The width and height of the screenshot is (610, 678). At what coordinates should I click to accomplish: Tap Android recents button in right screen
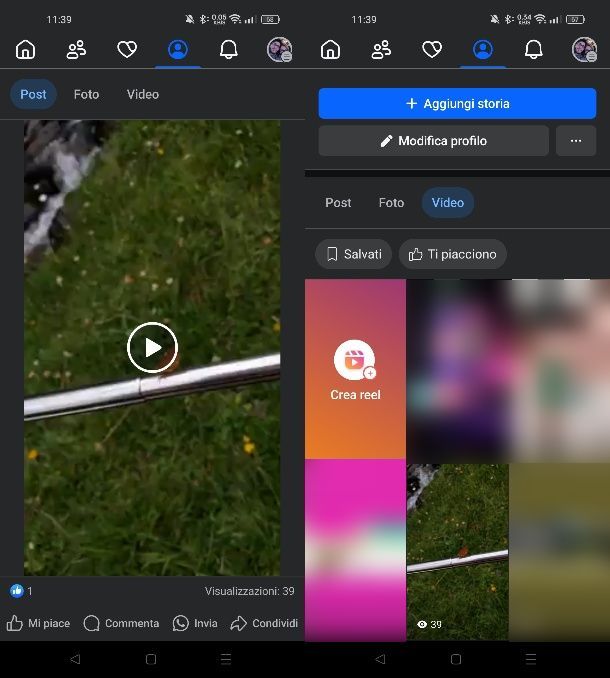531,659
